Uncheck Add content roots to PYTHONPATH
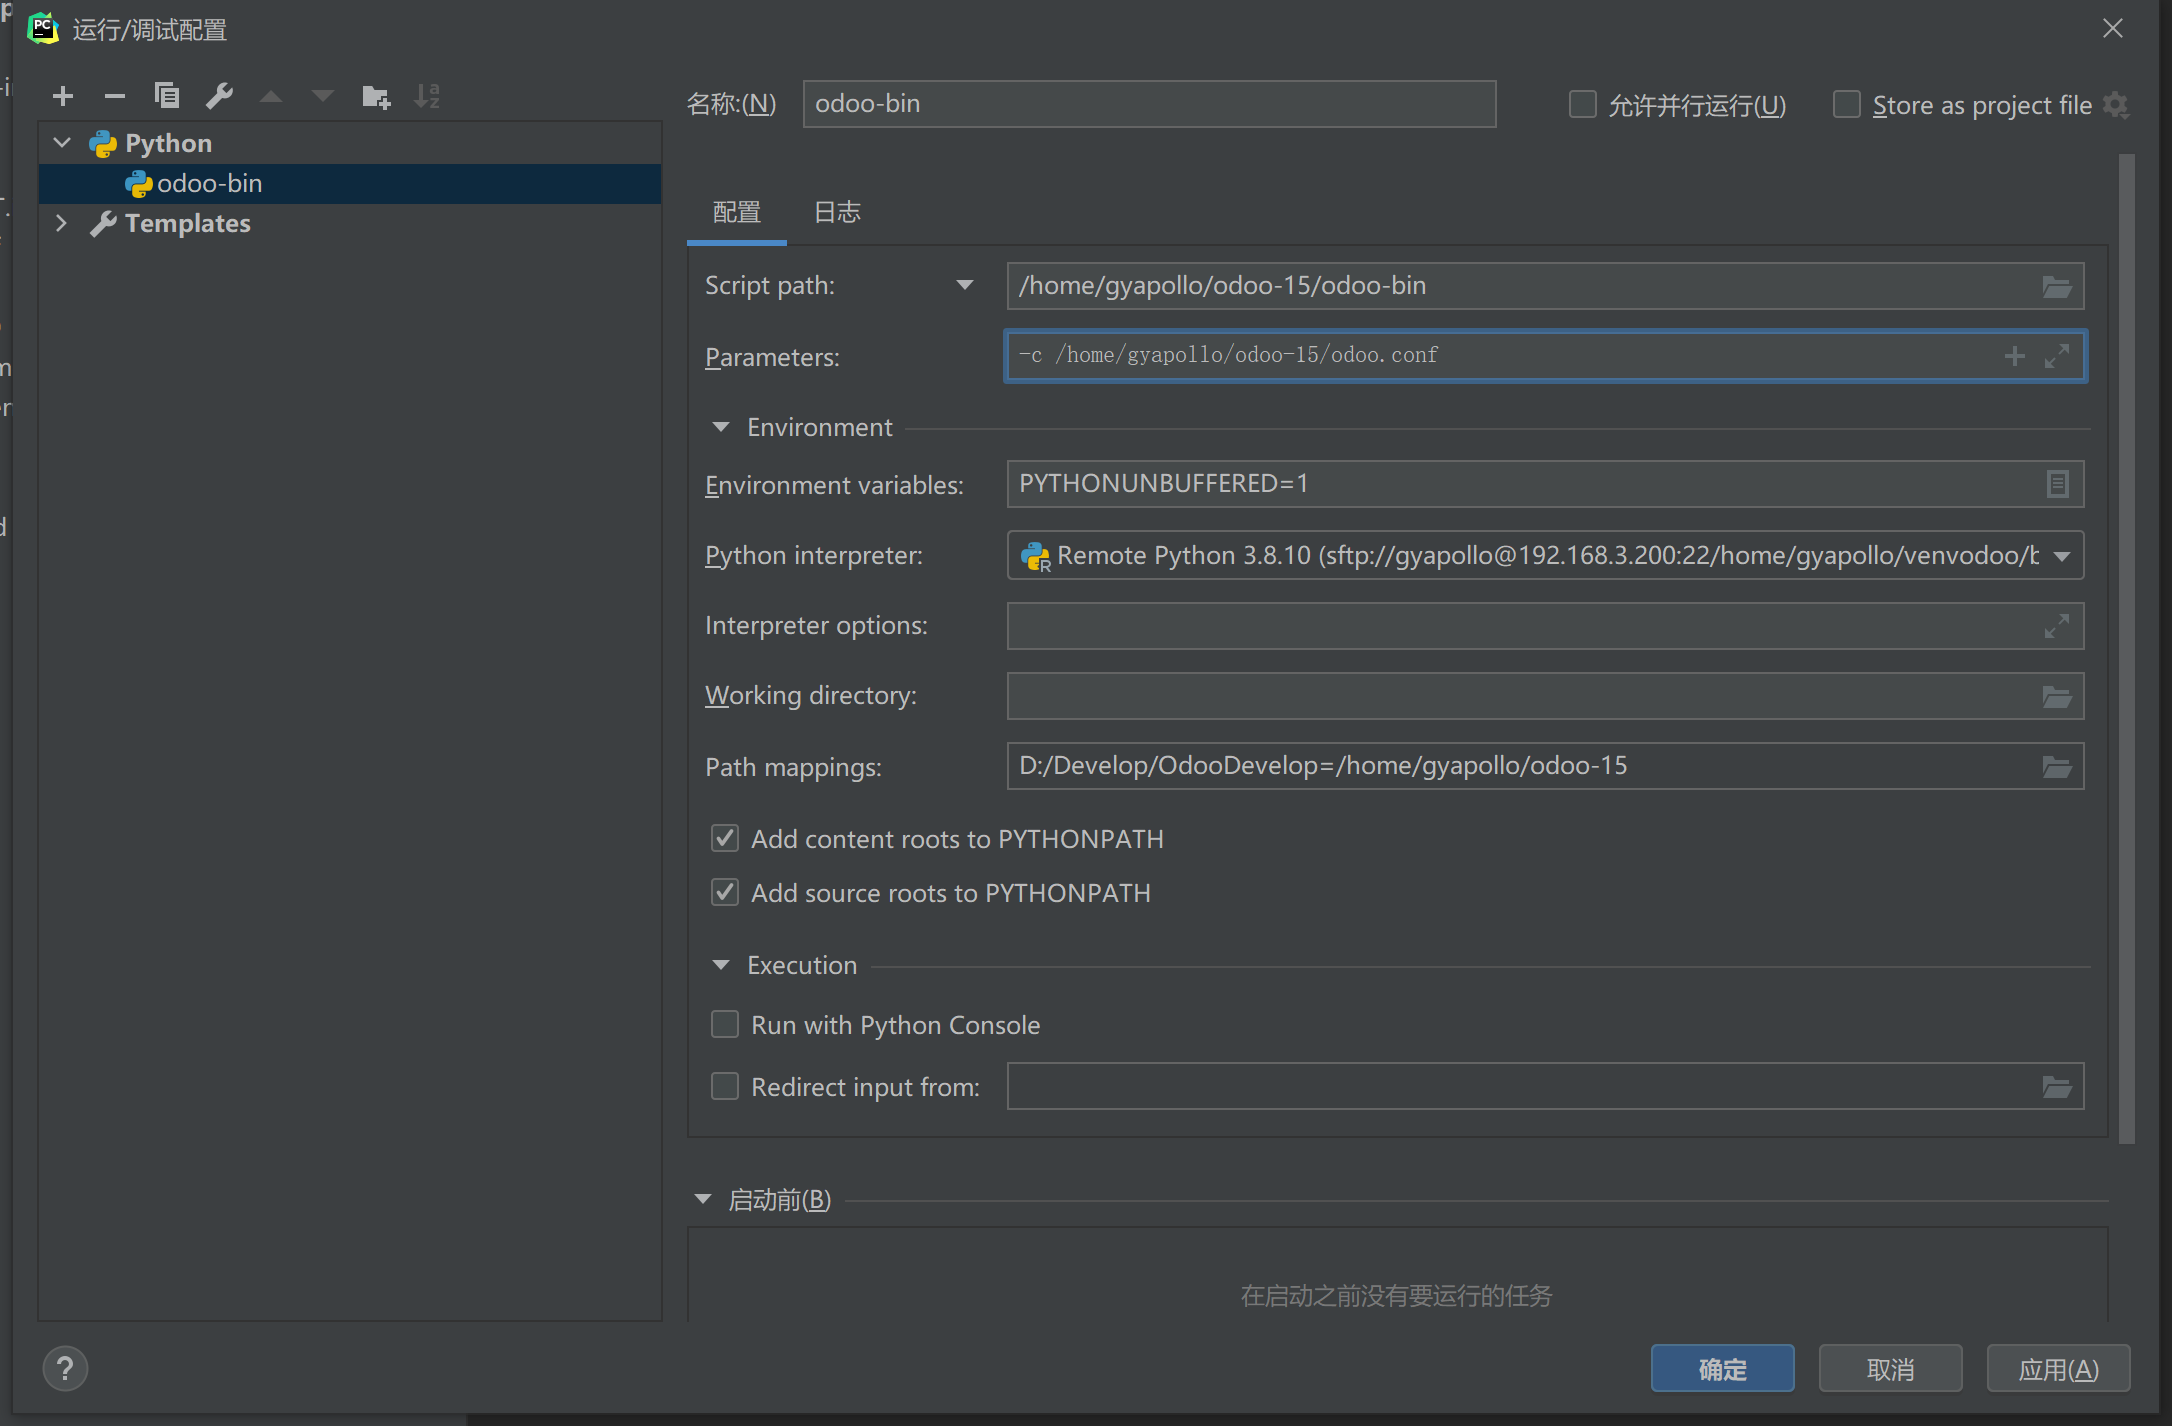The height and width of the screenshot is (1426, 2172). pos(725,838)
